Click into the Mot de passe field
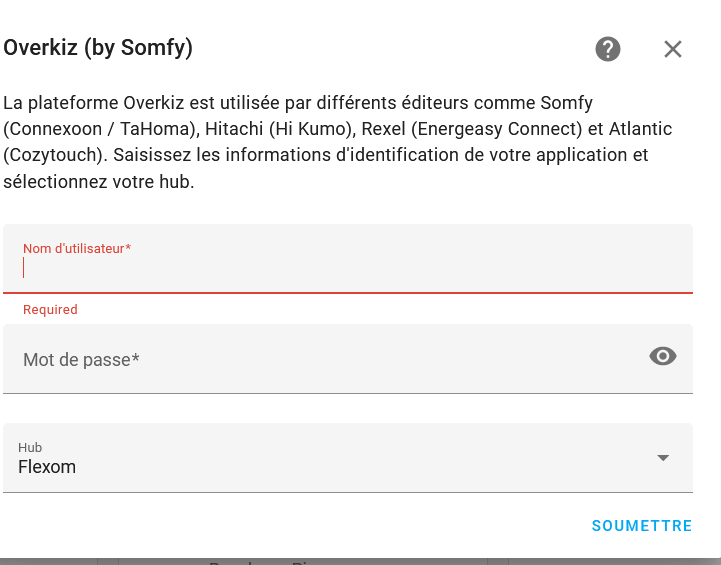 click(x=320, y=359)
